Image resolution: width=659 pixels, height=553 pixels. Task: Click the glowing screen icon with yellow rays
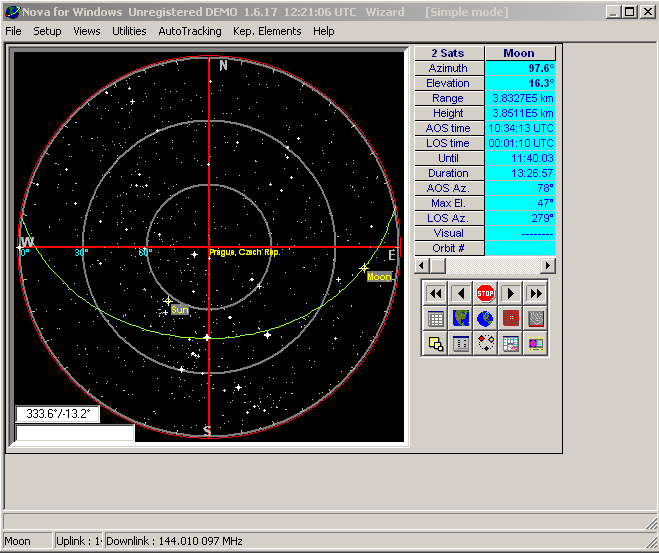click(x=537, y=344)
